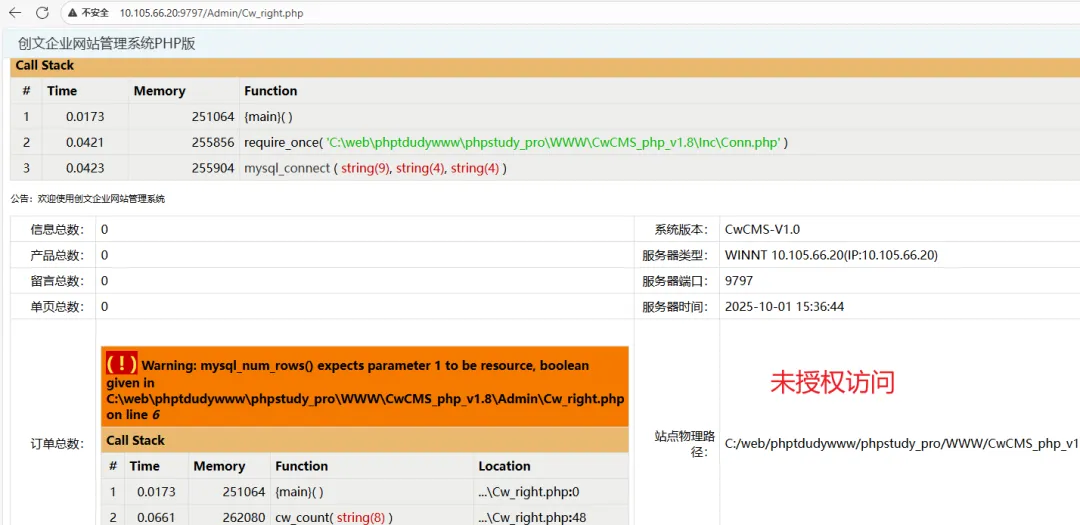
Task: Select the Location column header
Action: [x=504, y=466]
